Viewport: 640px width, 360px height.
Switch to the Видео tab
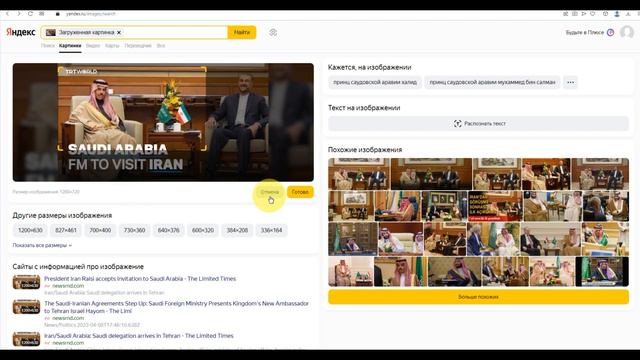[93, 46]
